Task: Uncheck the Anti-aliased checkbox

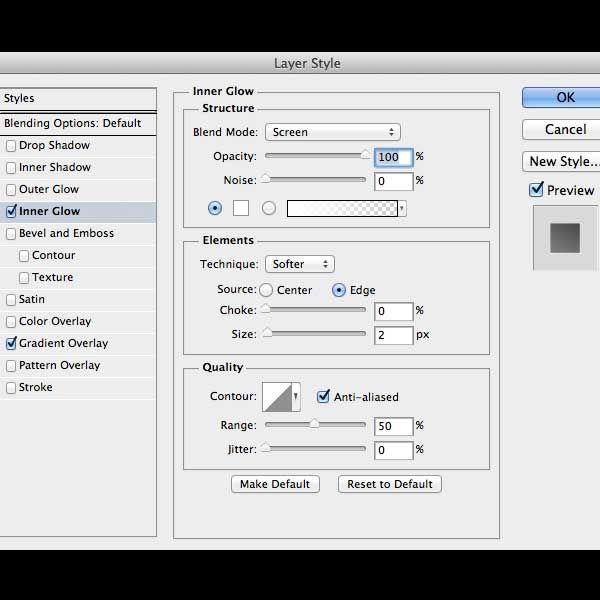Action: 323,396
